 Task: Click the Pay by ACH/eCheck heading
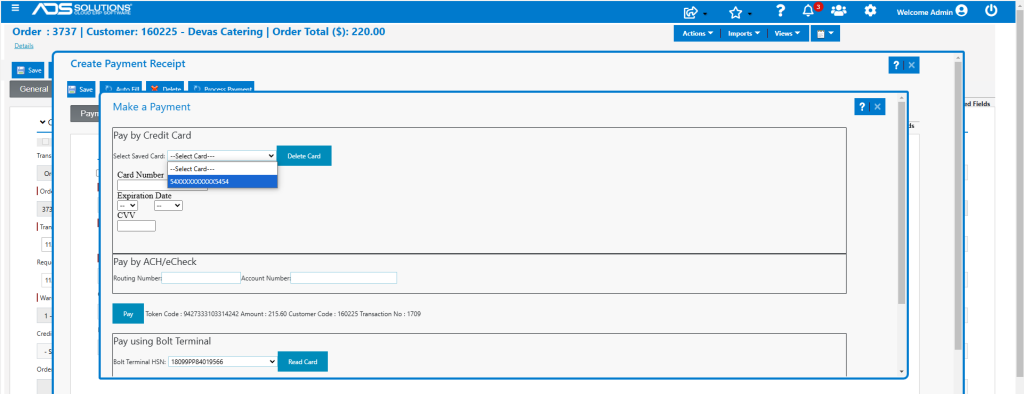[155, 262]
